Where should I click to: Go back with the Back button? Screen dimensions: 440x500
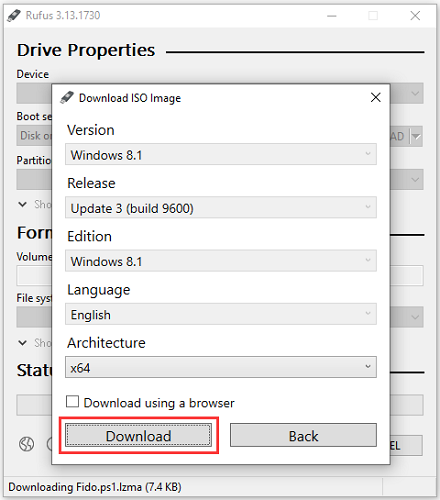click(x=303, y=435)
